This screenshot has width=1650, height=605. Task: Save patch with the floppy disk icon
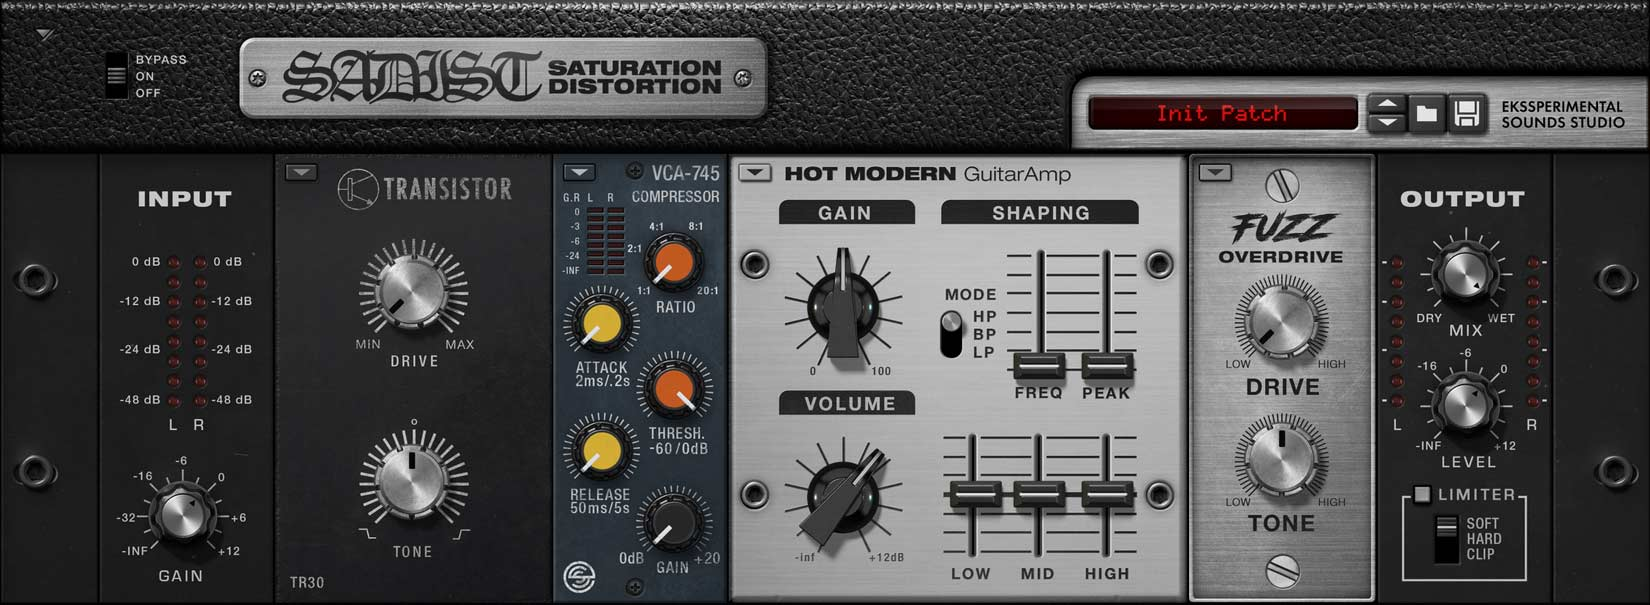(1466, 113)
